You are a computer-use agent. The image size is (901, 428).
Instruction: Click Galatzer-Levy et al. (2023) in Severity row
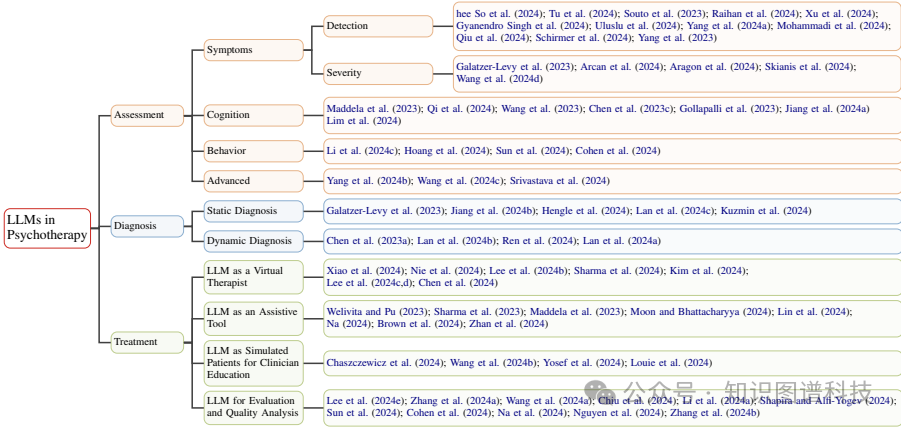515,67
